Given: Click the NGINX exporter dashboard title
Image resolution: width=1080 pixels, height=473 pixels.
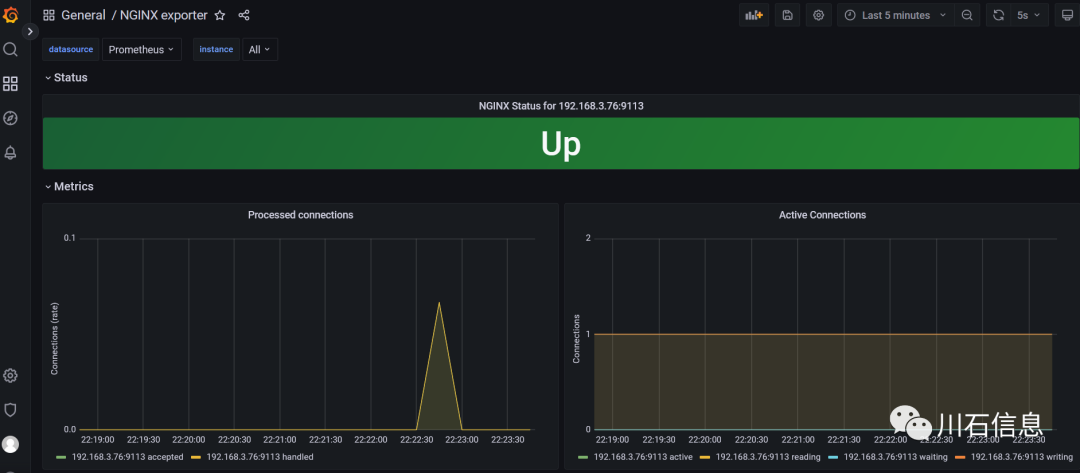Looking at the screenshot, I should point(163,15).
